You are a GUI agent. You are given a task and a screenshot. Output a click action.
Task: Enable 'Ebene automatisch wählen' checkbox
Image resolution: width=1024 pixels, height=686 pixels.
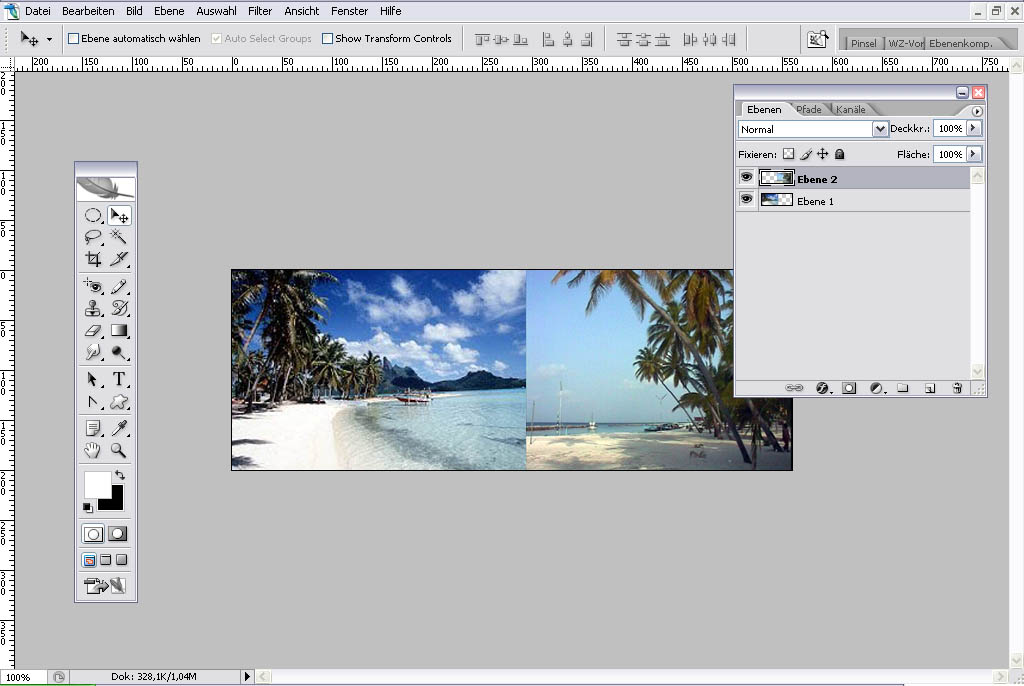(x=74, y=39)
